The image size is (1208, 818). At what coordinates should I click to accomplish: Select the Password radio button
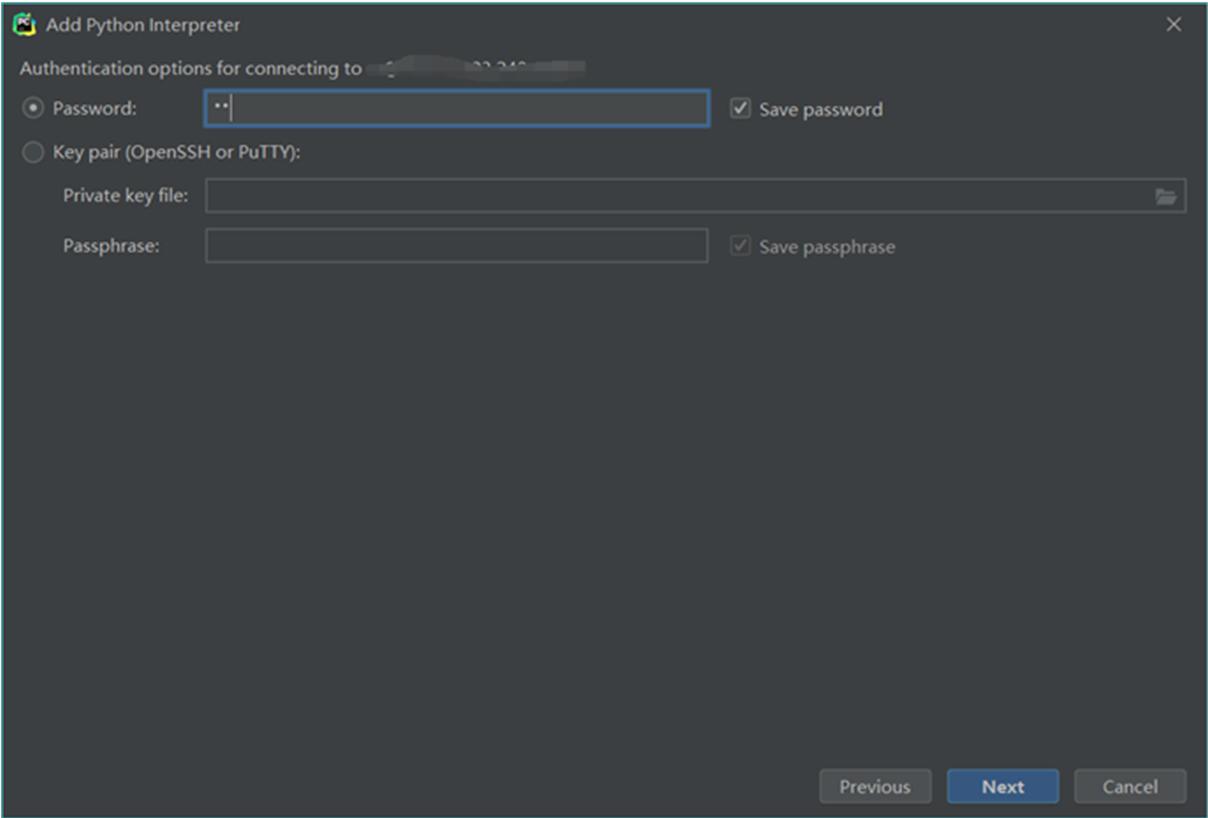coord(34,109)
